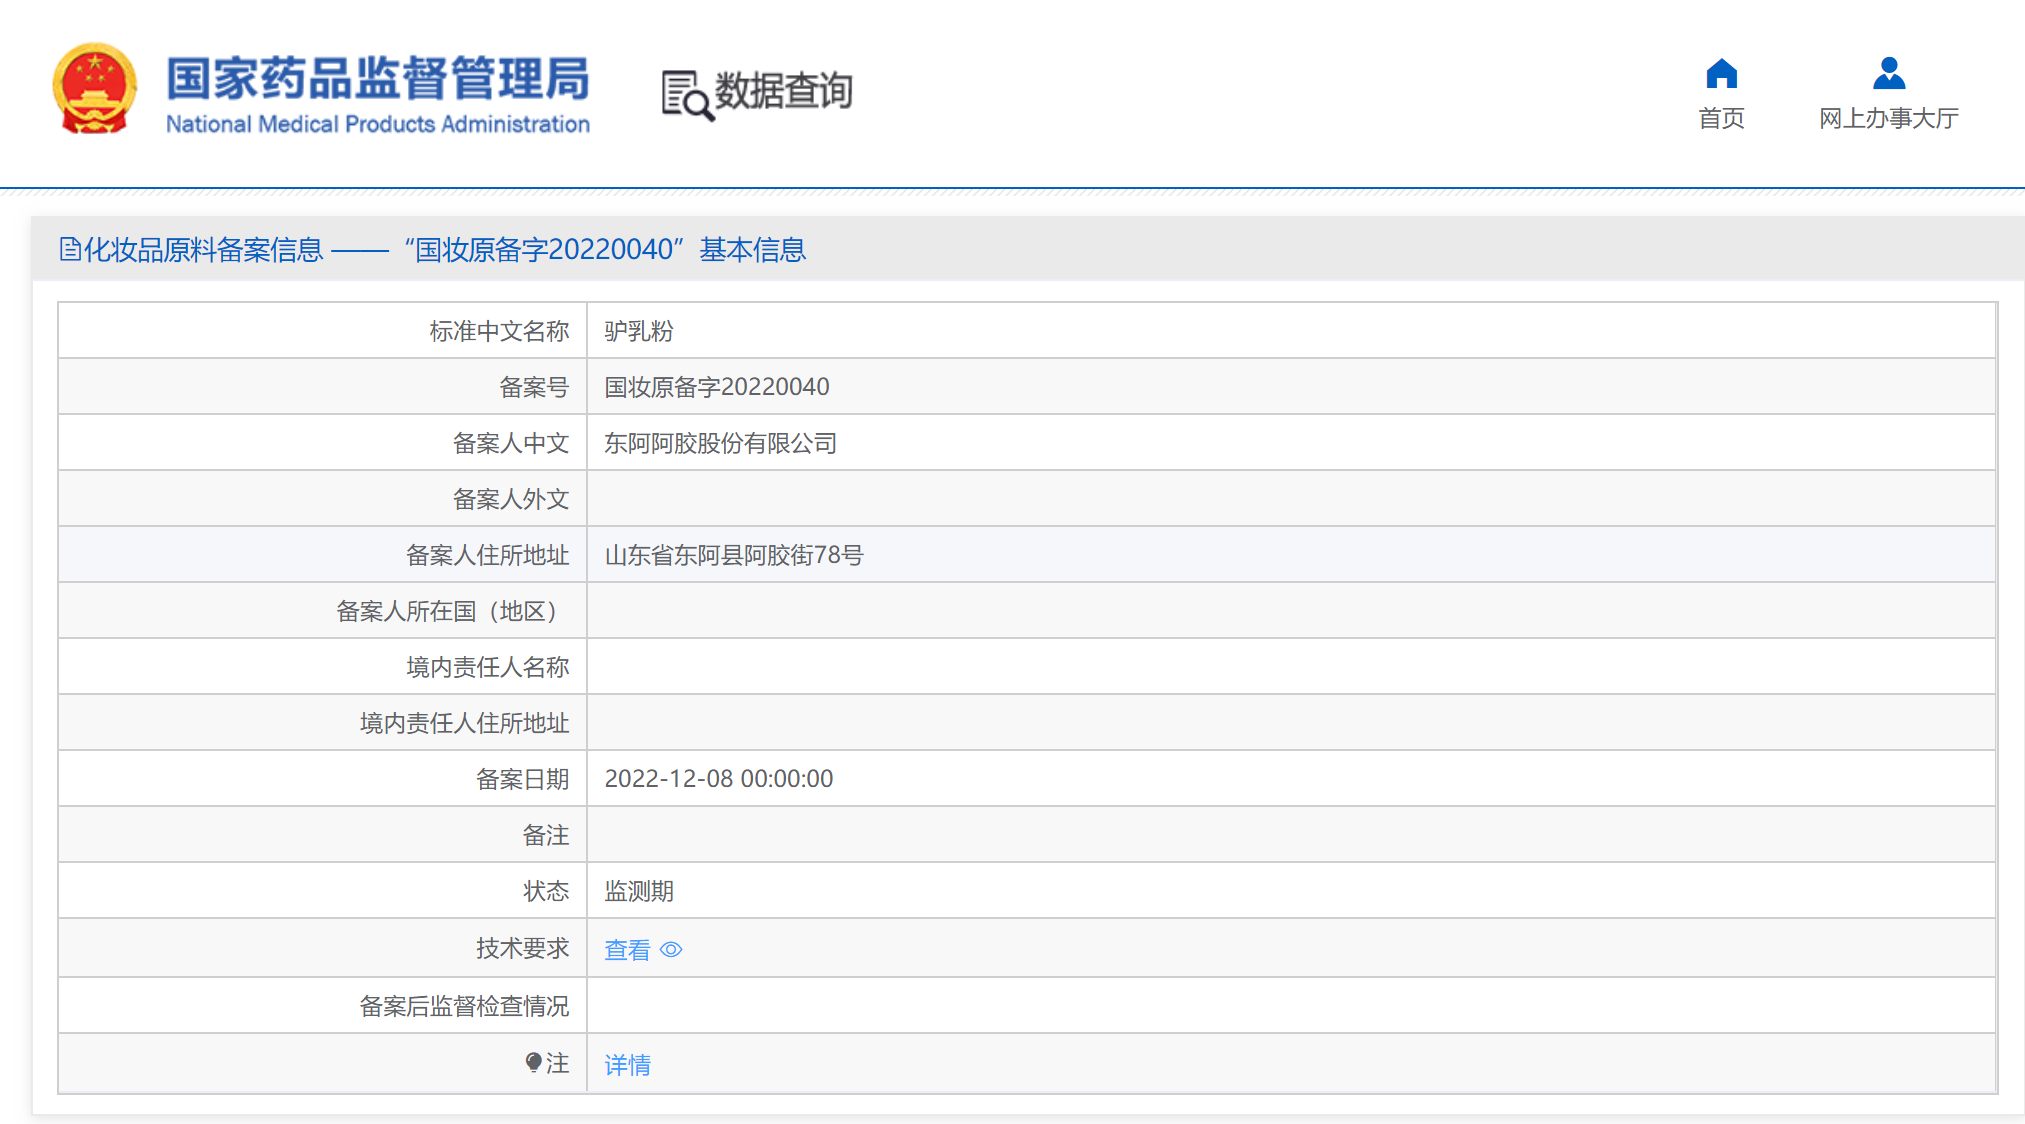Click the 数据查询 heading text
2025x1124 pixels.
pos(783,91)
